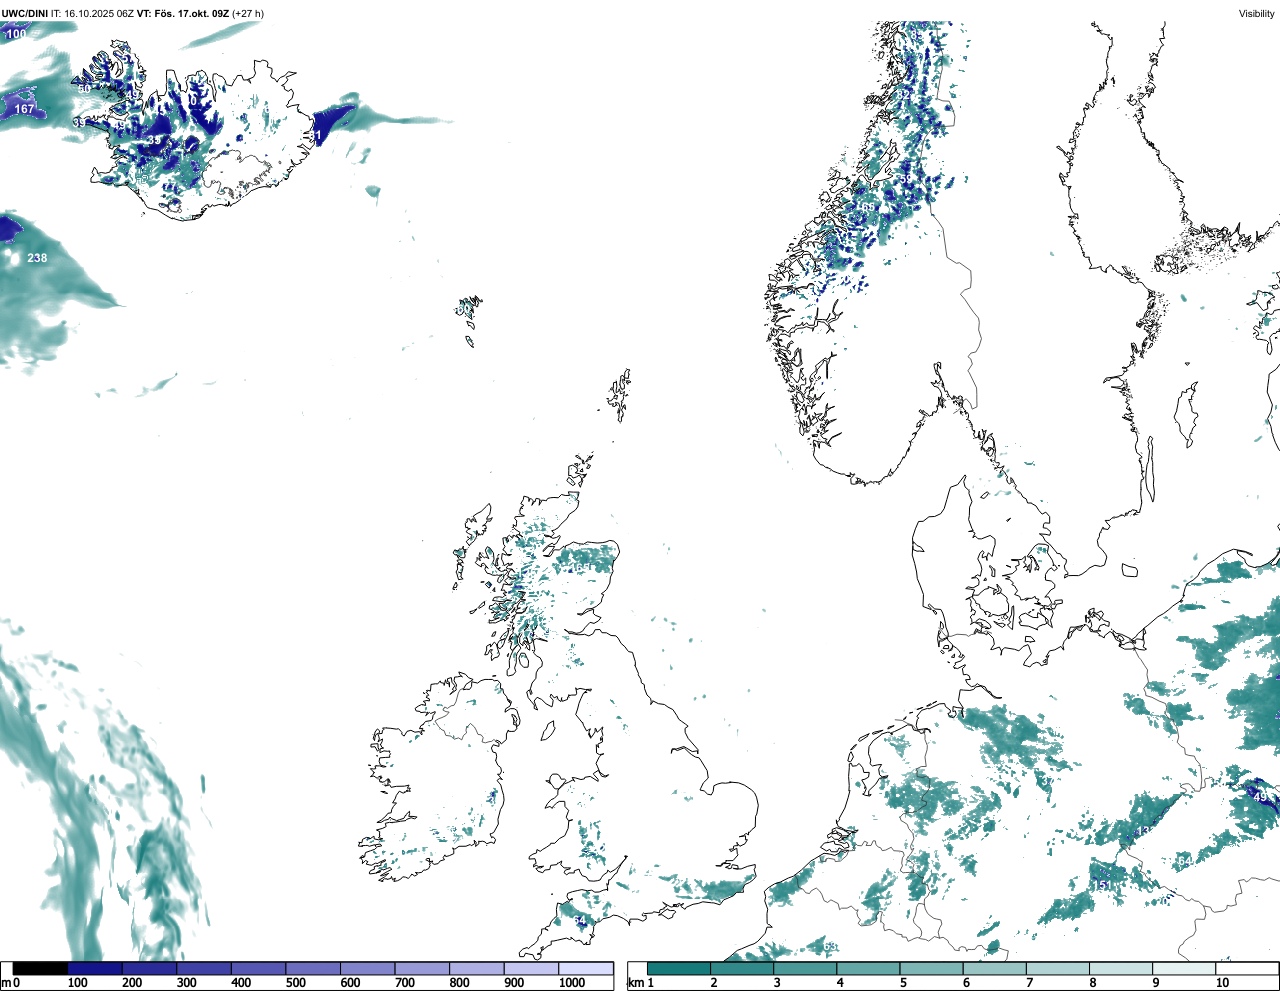Click the 7–8 km pale teal swatch

[1057, 969]
